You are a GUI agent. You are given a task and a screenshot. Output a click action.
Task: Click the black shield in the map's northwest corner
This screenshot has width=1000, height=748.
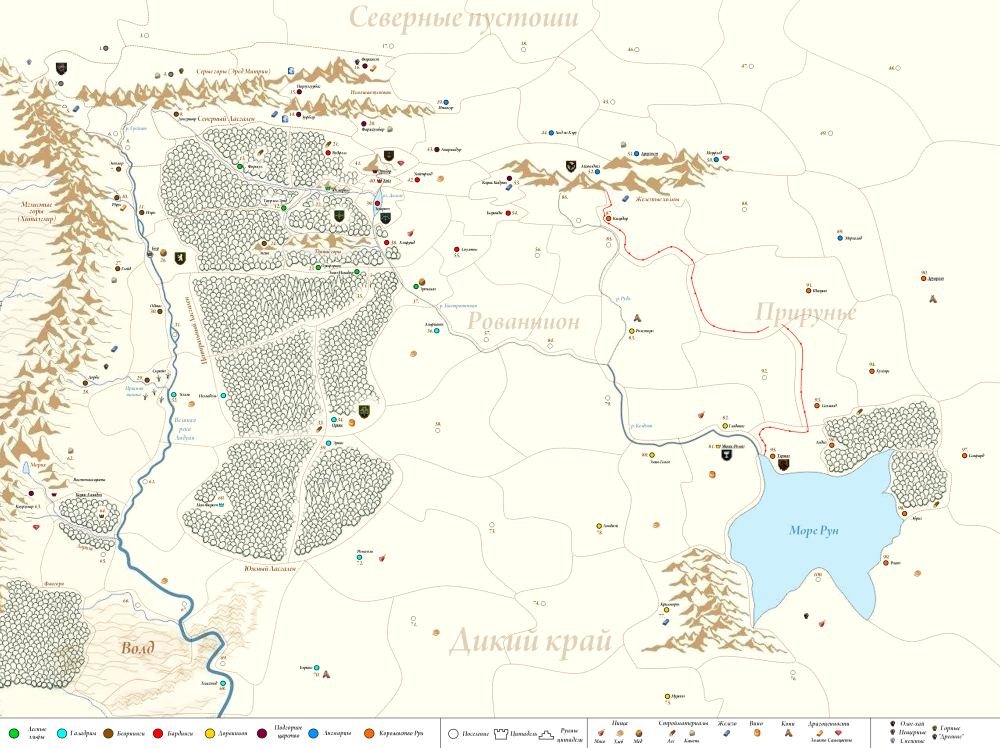tap(61, 68)
